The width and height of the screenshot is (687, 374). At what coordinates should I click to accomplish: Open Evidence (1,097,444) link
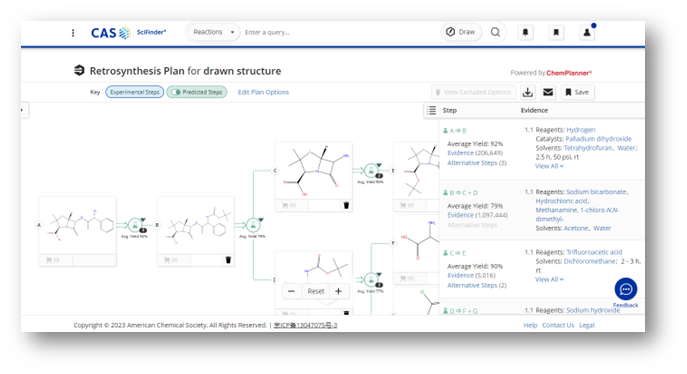click(477, 215)
